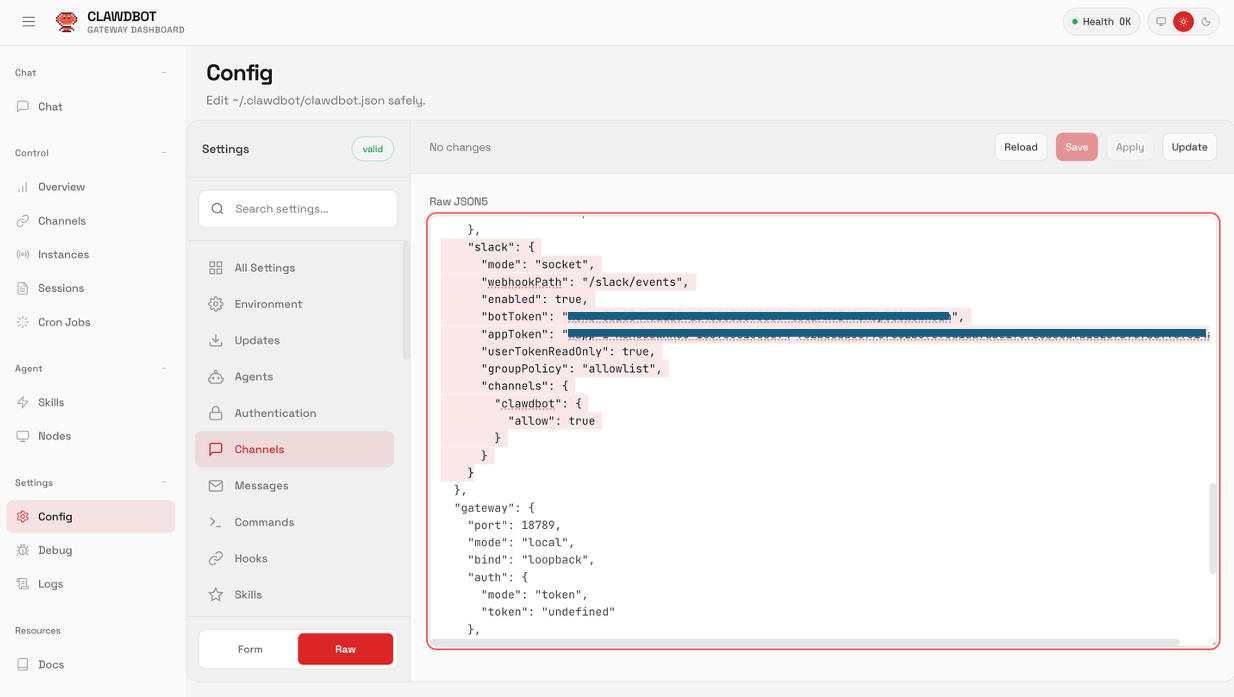The image size is (1234, 697).
Task: Select the Raw view tab
Action: (345, 649)
